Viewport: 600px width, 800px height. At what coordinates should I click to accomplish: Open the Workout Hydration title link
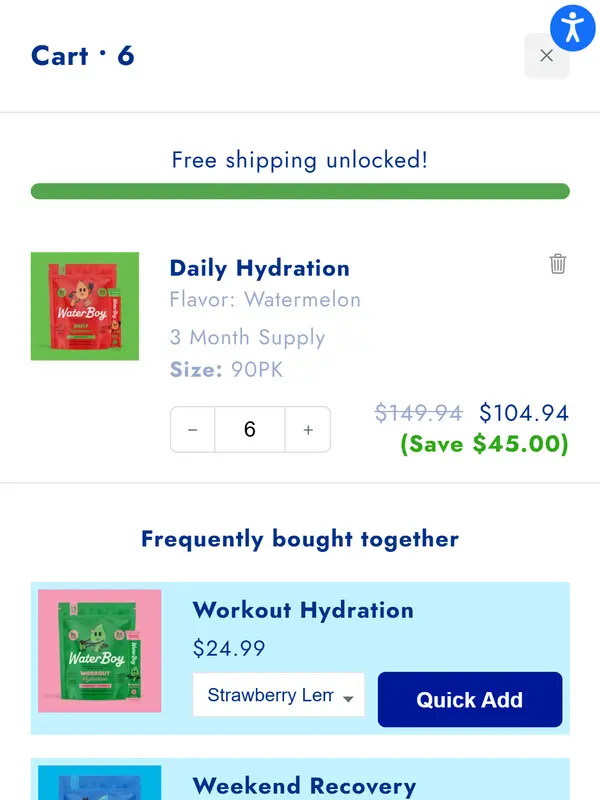click(x=302, y=610)
